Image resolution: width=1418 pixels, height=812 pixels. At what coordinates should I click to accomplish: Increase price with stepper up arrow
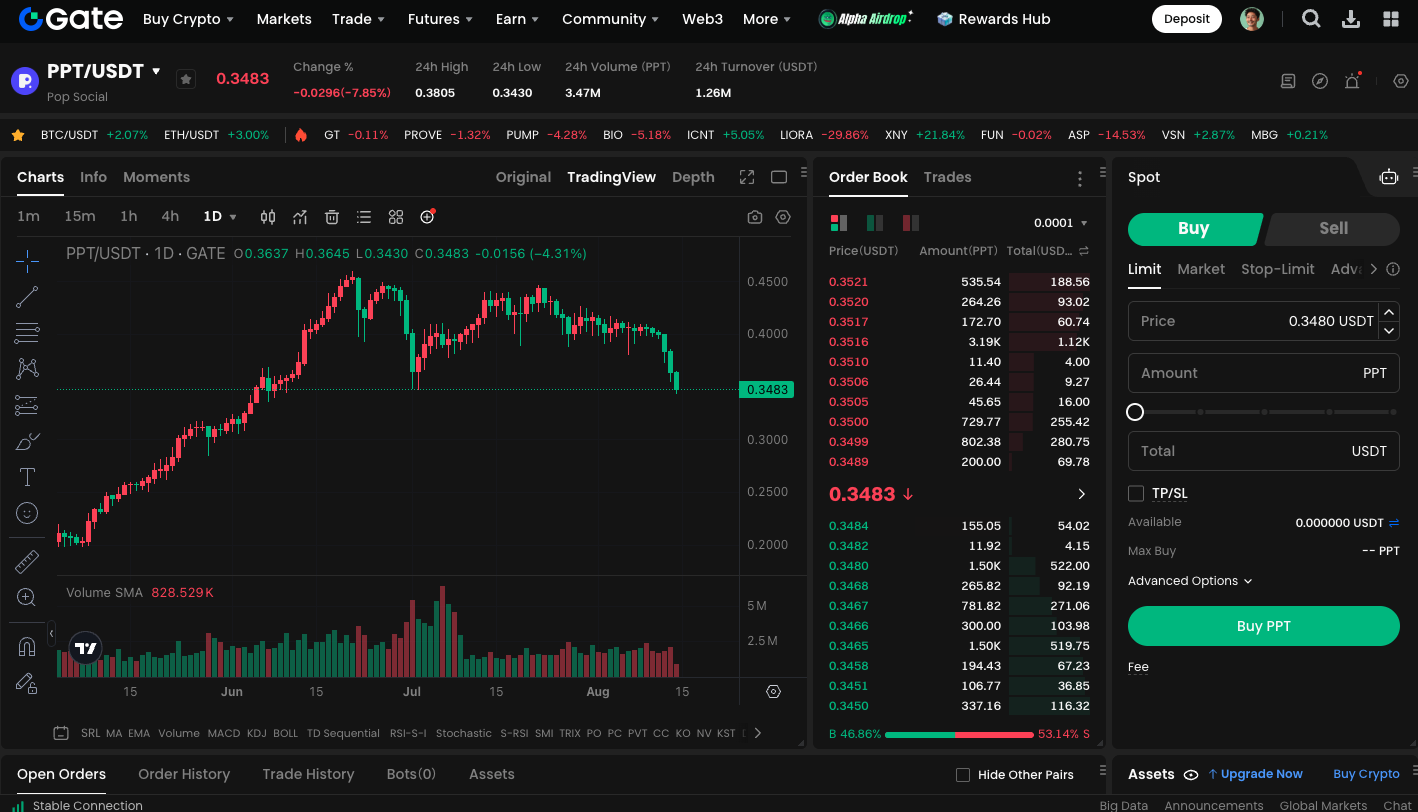click(x=1389, y=312)
